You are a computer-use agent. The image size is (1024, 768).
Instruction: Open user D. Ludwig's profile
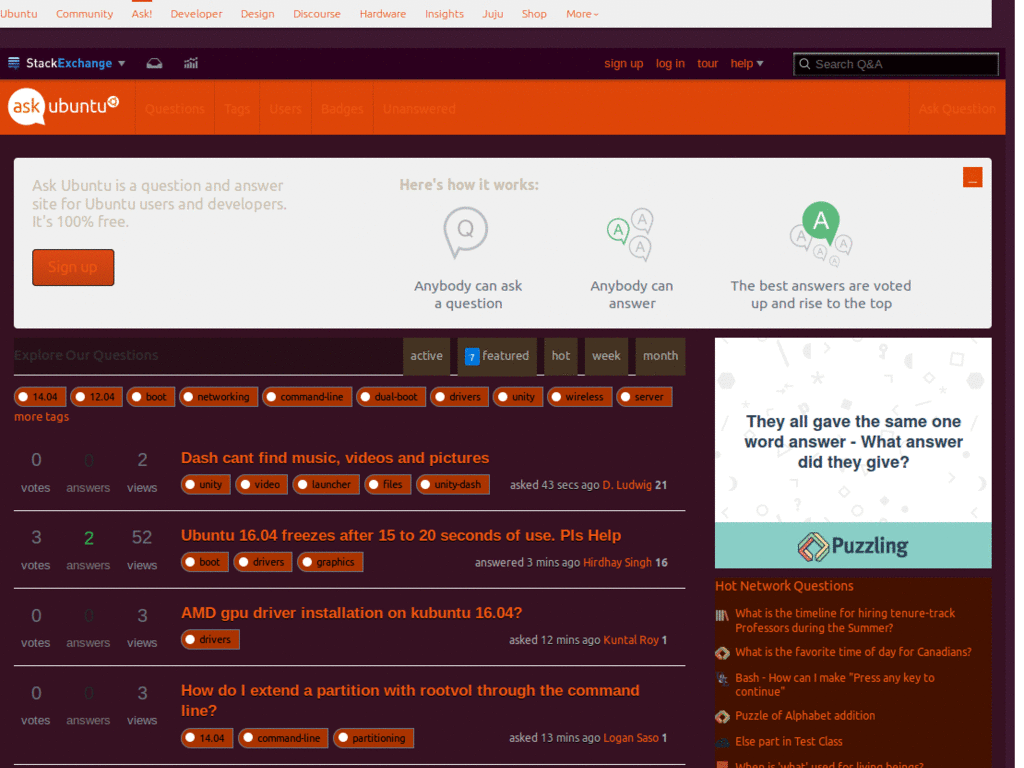tap(627, 485)
